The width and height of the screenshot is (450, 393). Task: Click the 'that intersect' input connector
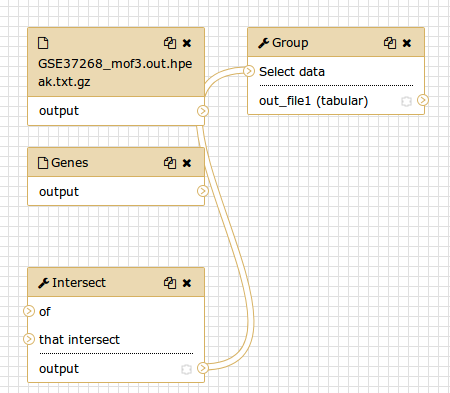[29, 339]
